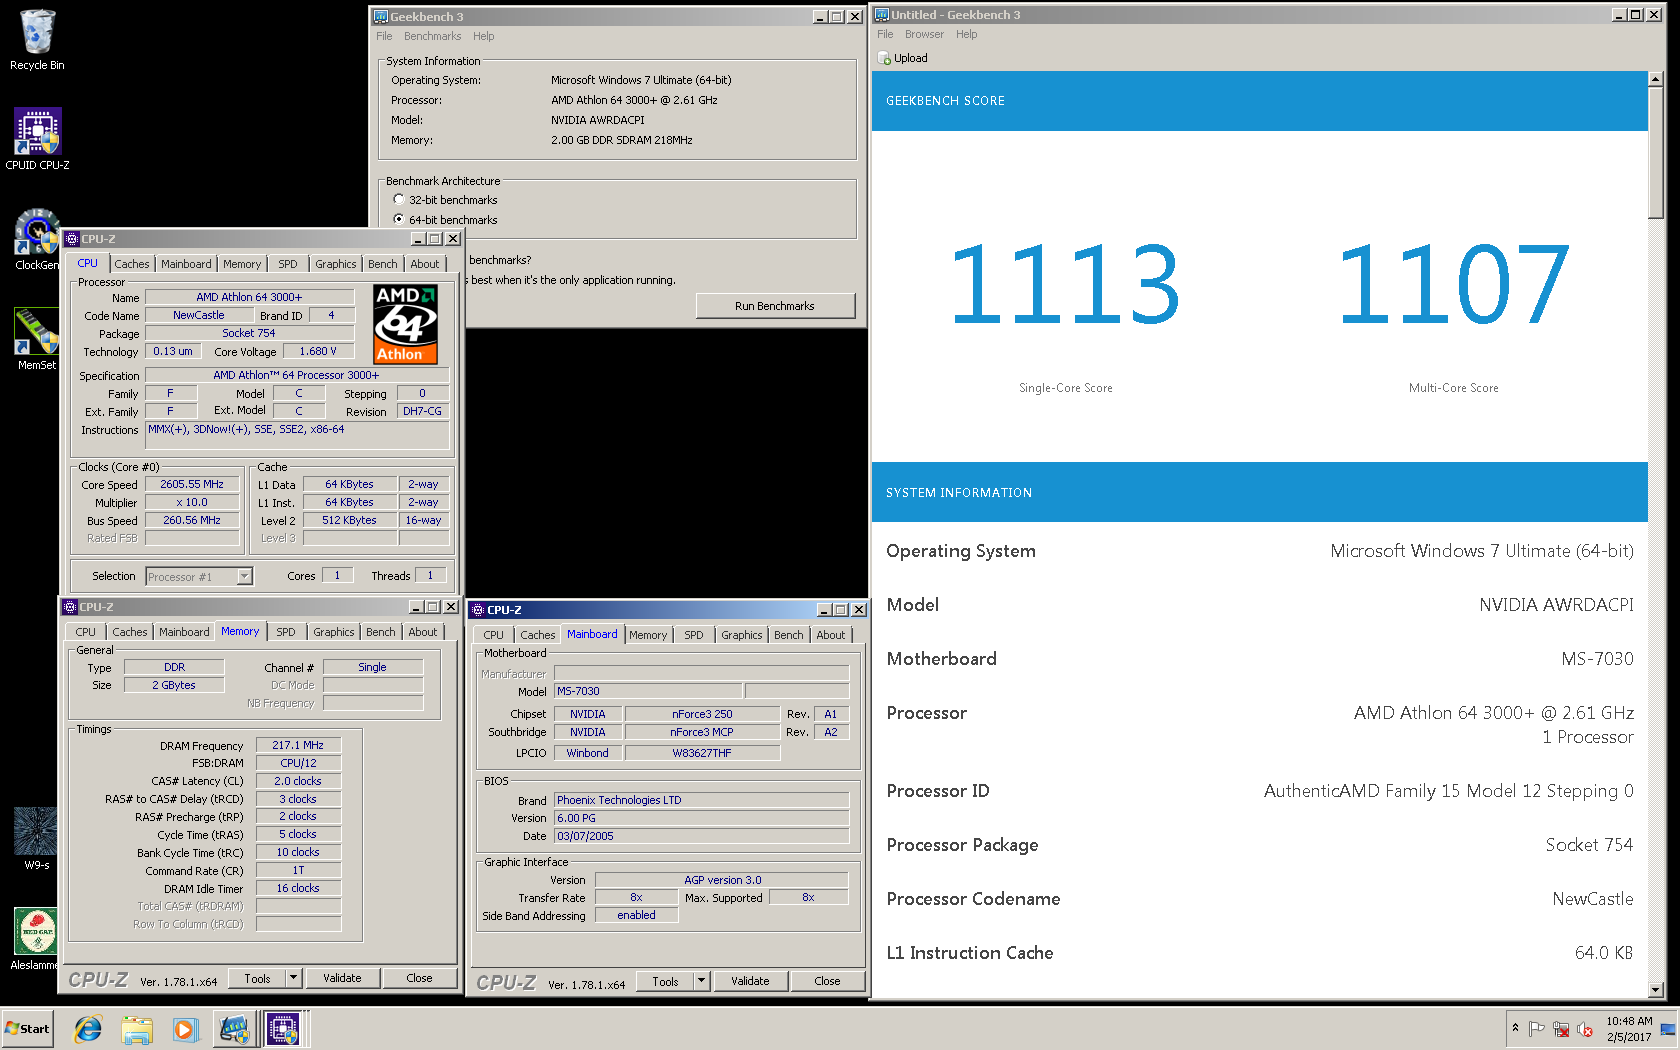The height and width of the screenshot is (1050, 1680).
Task: Switch to Geekbench taskbar button
Action: [235, 1029]
